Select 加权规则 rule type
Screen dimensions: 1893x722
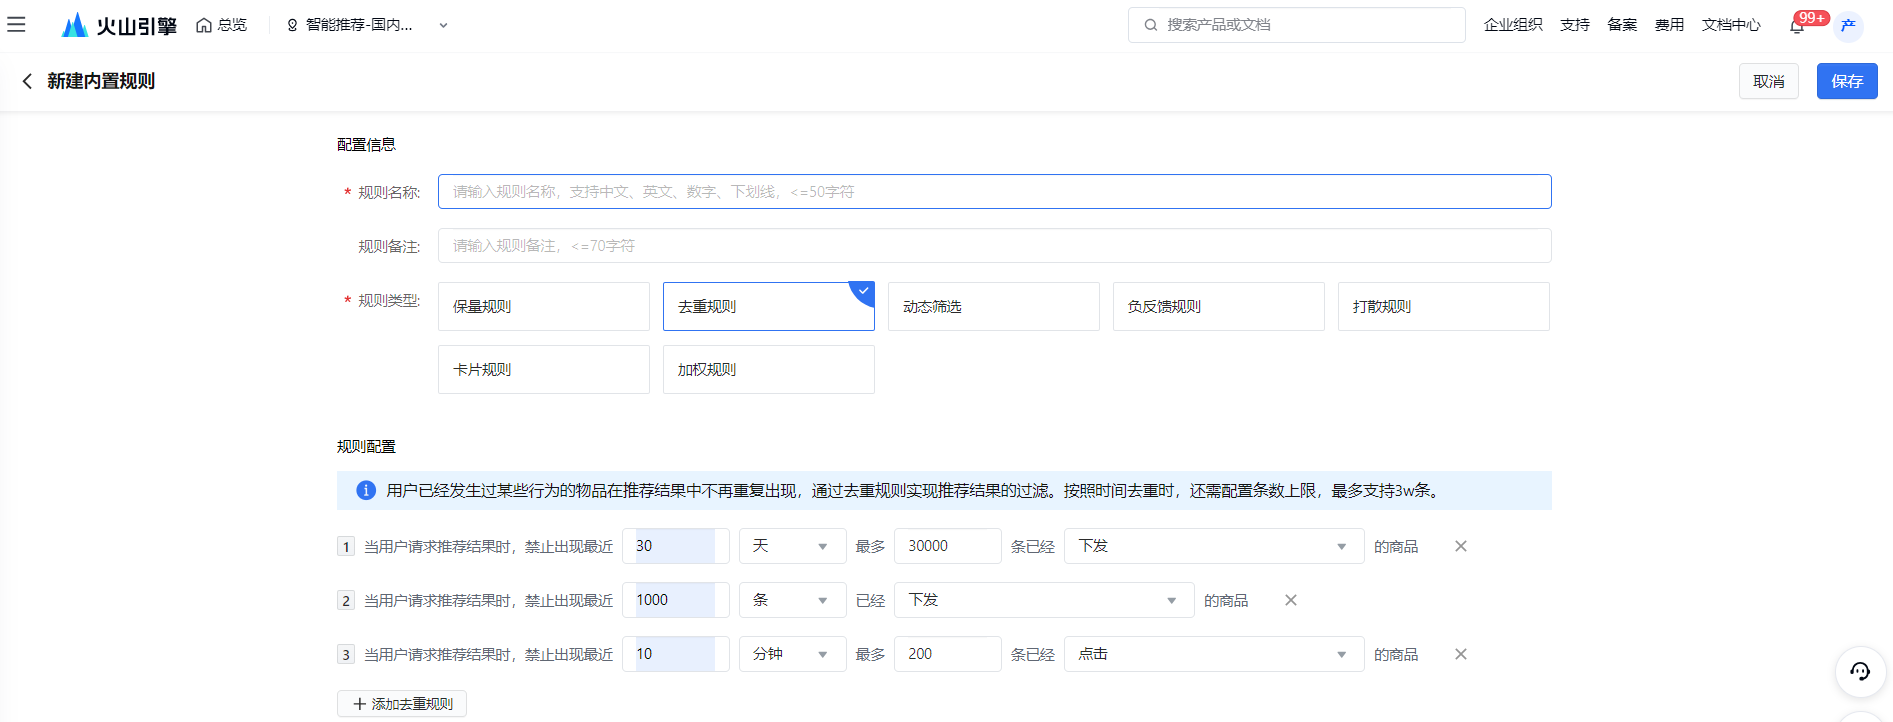(769, 370)
